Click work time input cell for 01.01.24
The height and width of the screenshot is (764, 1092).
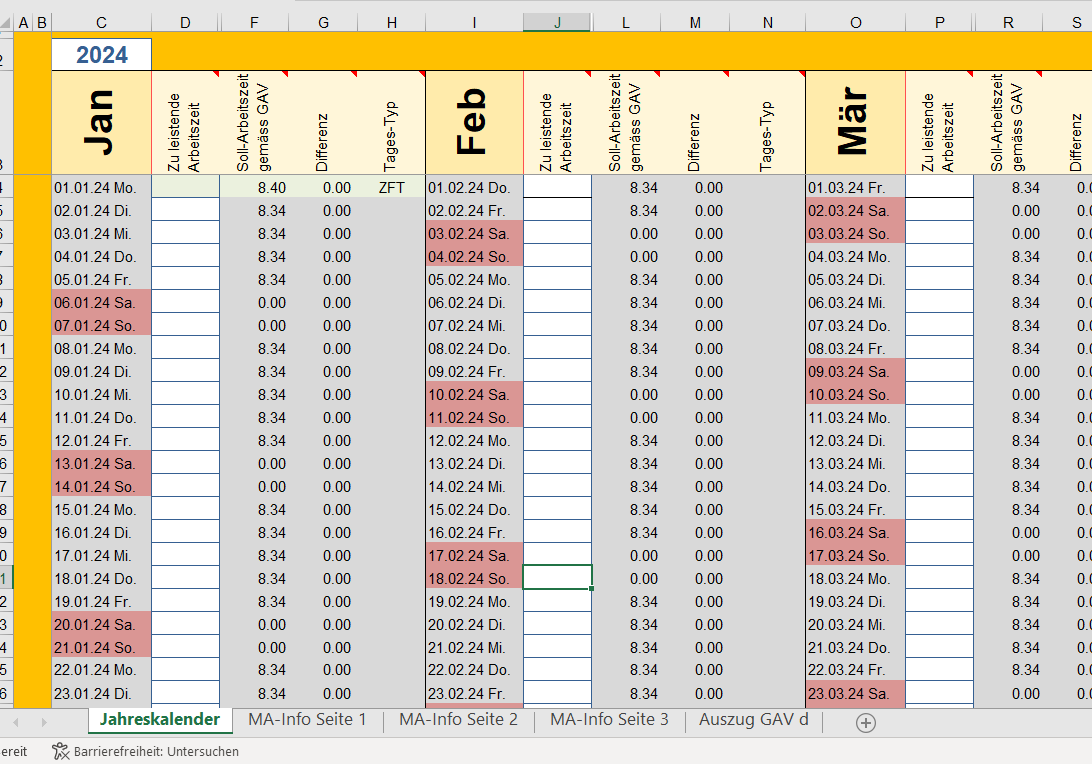[x=185, y=187]
